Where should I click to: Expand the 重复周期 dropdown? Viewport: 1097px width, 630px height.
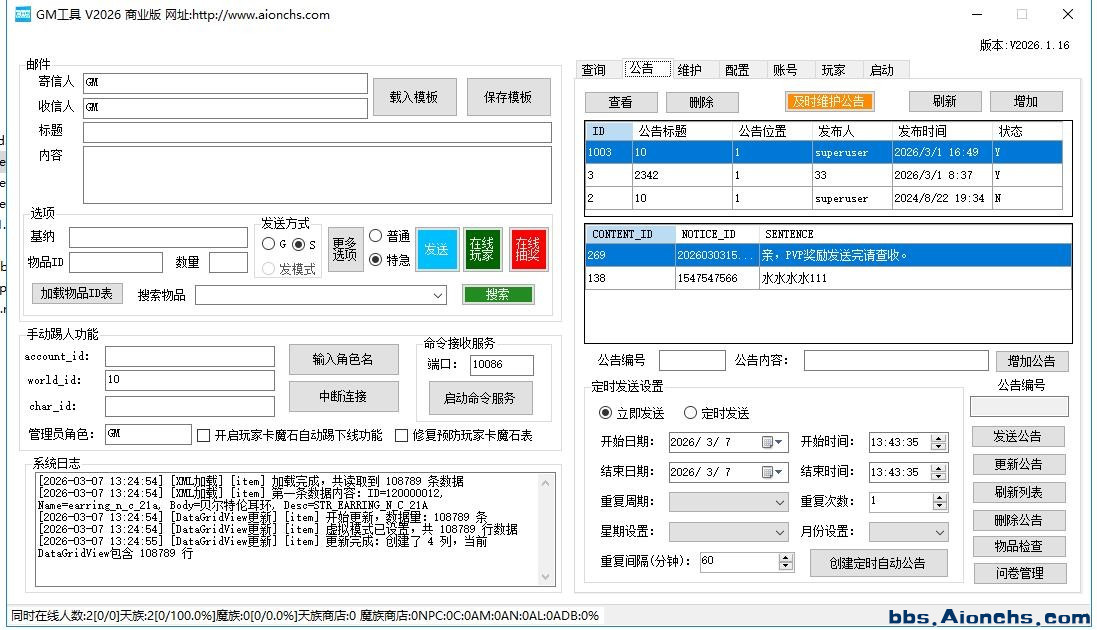click(x=780, y=502)
